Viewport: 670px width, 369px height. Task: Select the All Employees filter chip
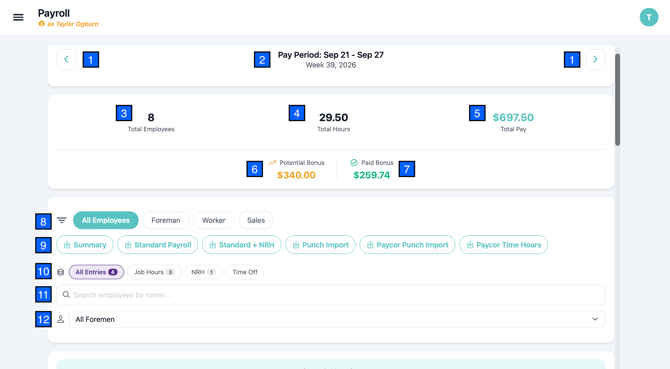[106, 220]
